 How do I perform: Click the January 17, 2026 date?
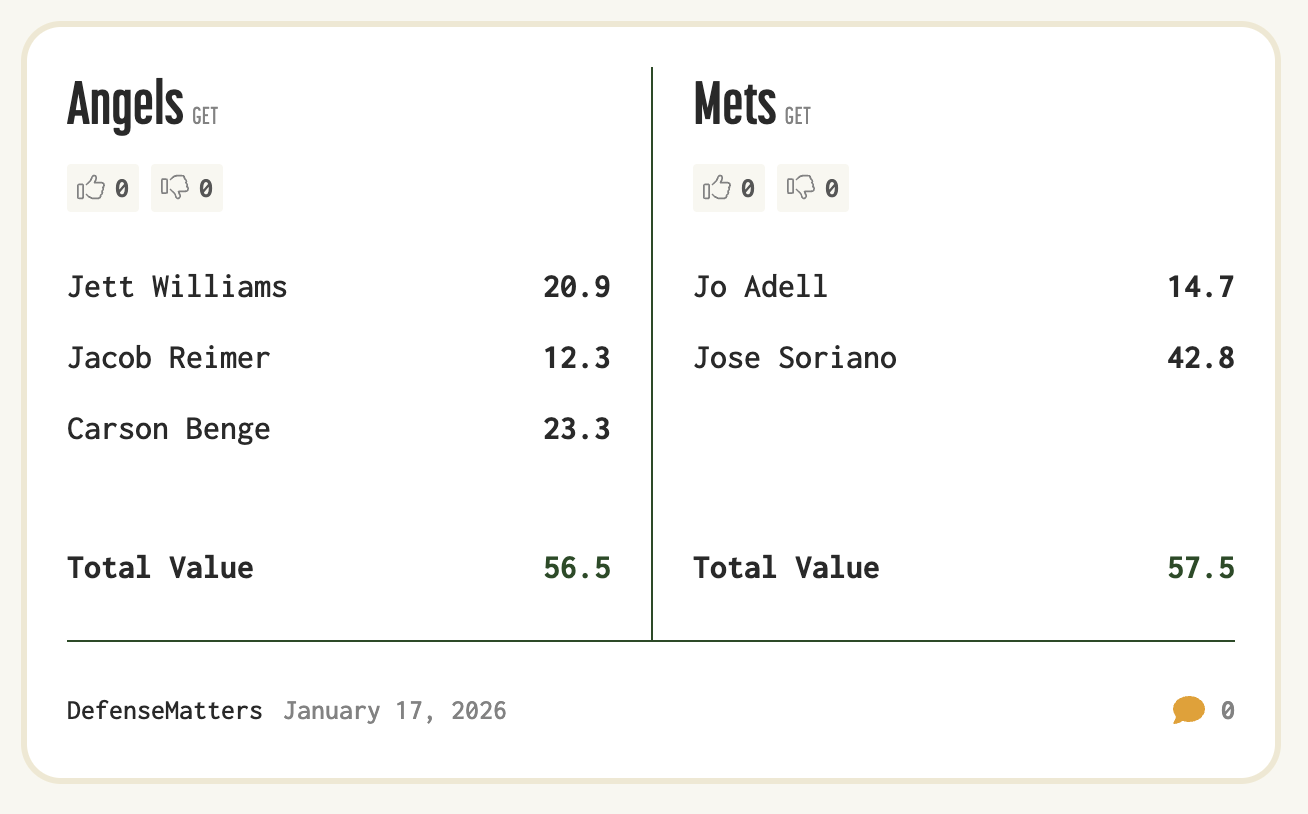[x=394, y=711]
